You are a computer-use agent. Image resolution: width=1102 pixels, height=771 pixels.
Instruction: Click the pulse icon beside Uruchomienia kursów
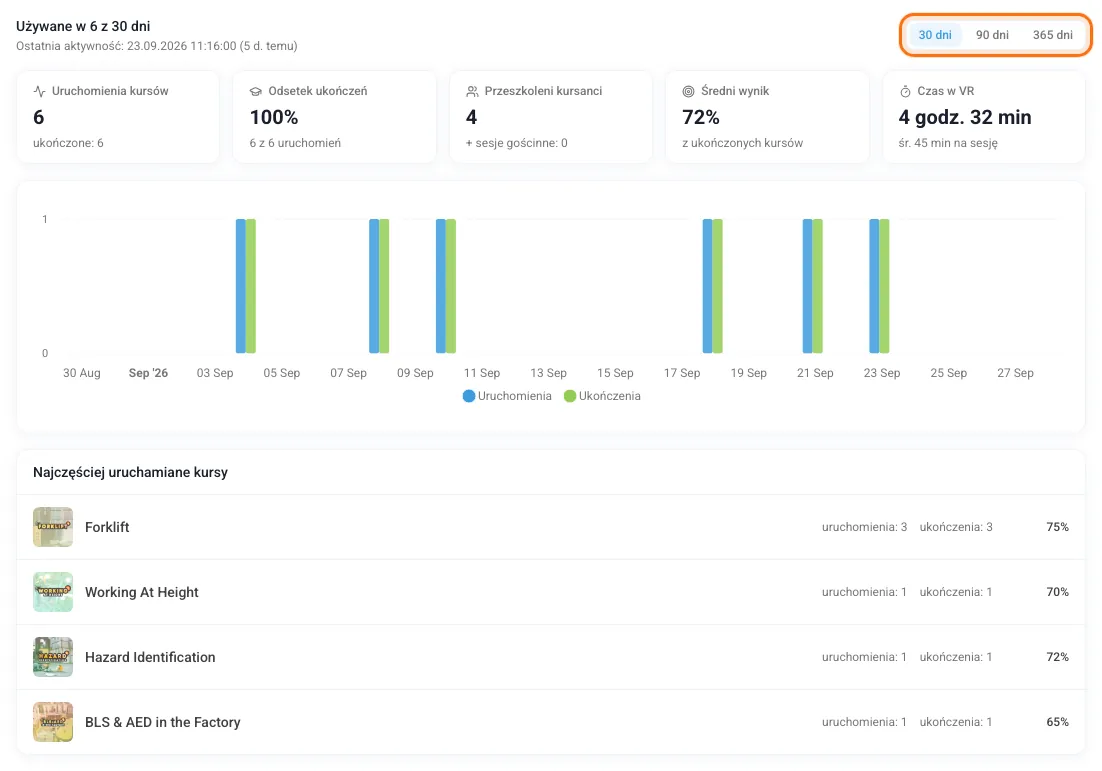[39, 91]
